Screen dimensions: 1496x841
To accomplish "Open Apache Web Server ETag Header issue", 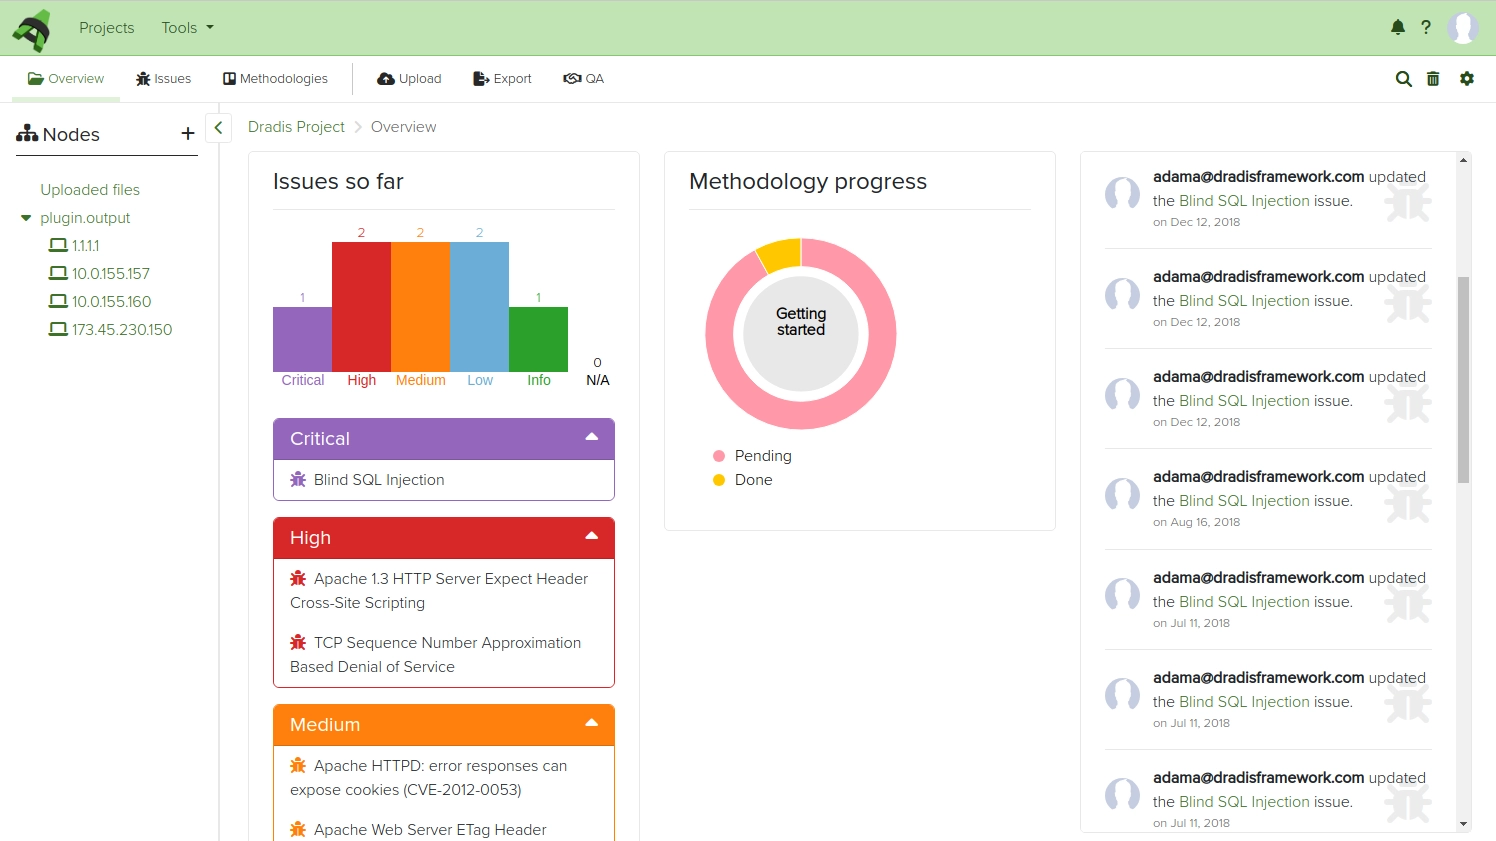I will (430, 830).
